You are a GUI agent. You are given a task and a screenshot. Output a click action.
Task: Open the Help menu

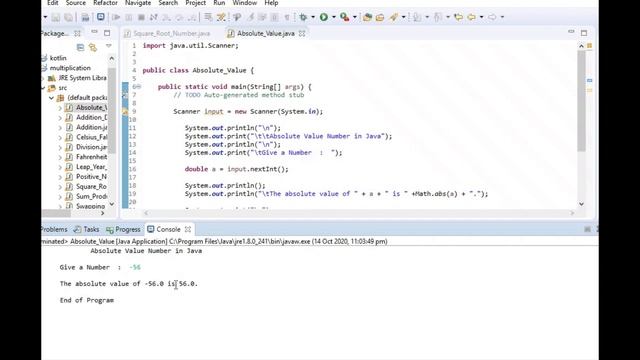click(271, 3)
